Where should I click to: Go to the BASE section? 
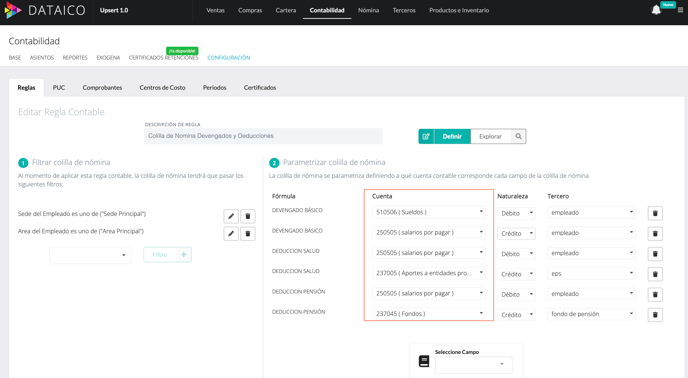[15, 58]
